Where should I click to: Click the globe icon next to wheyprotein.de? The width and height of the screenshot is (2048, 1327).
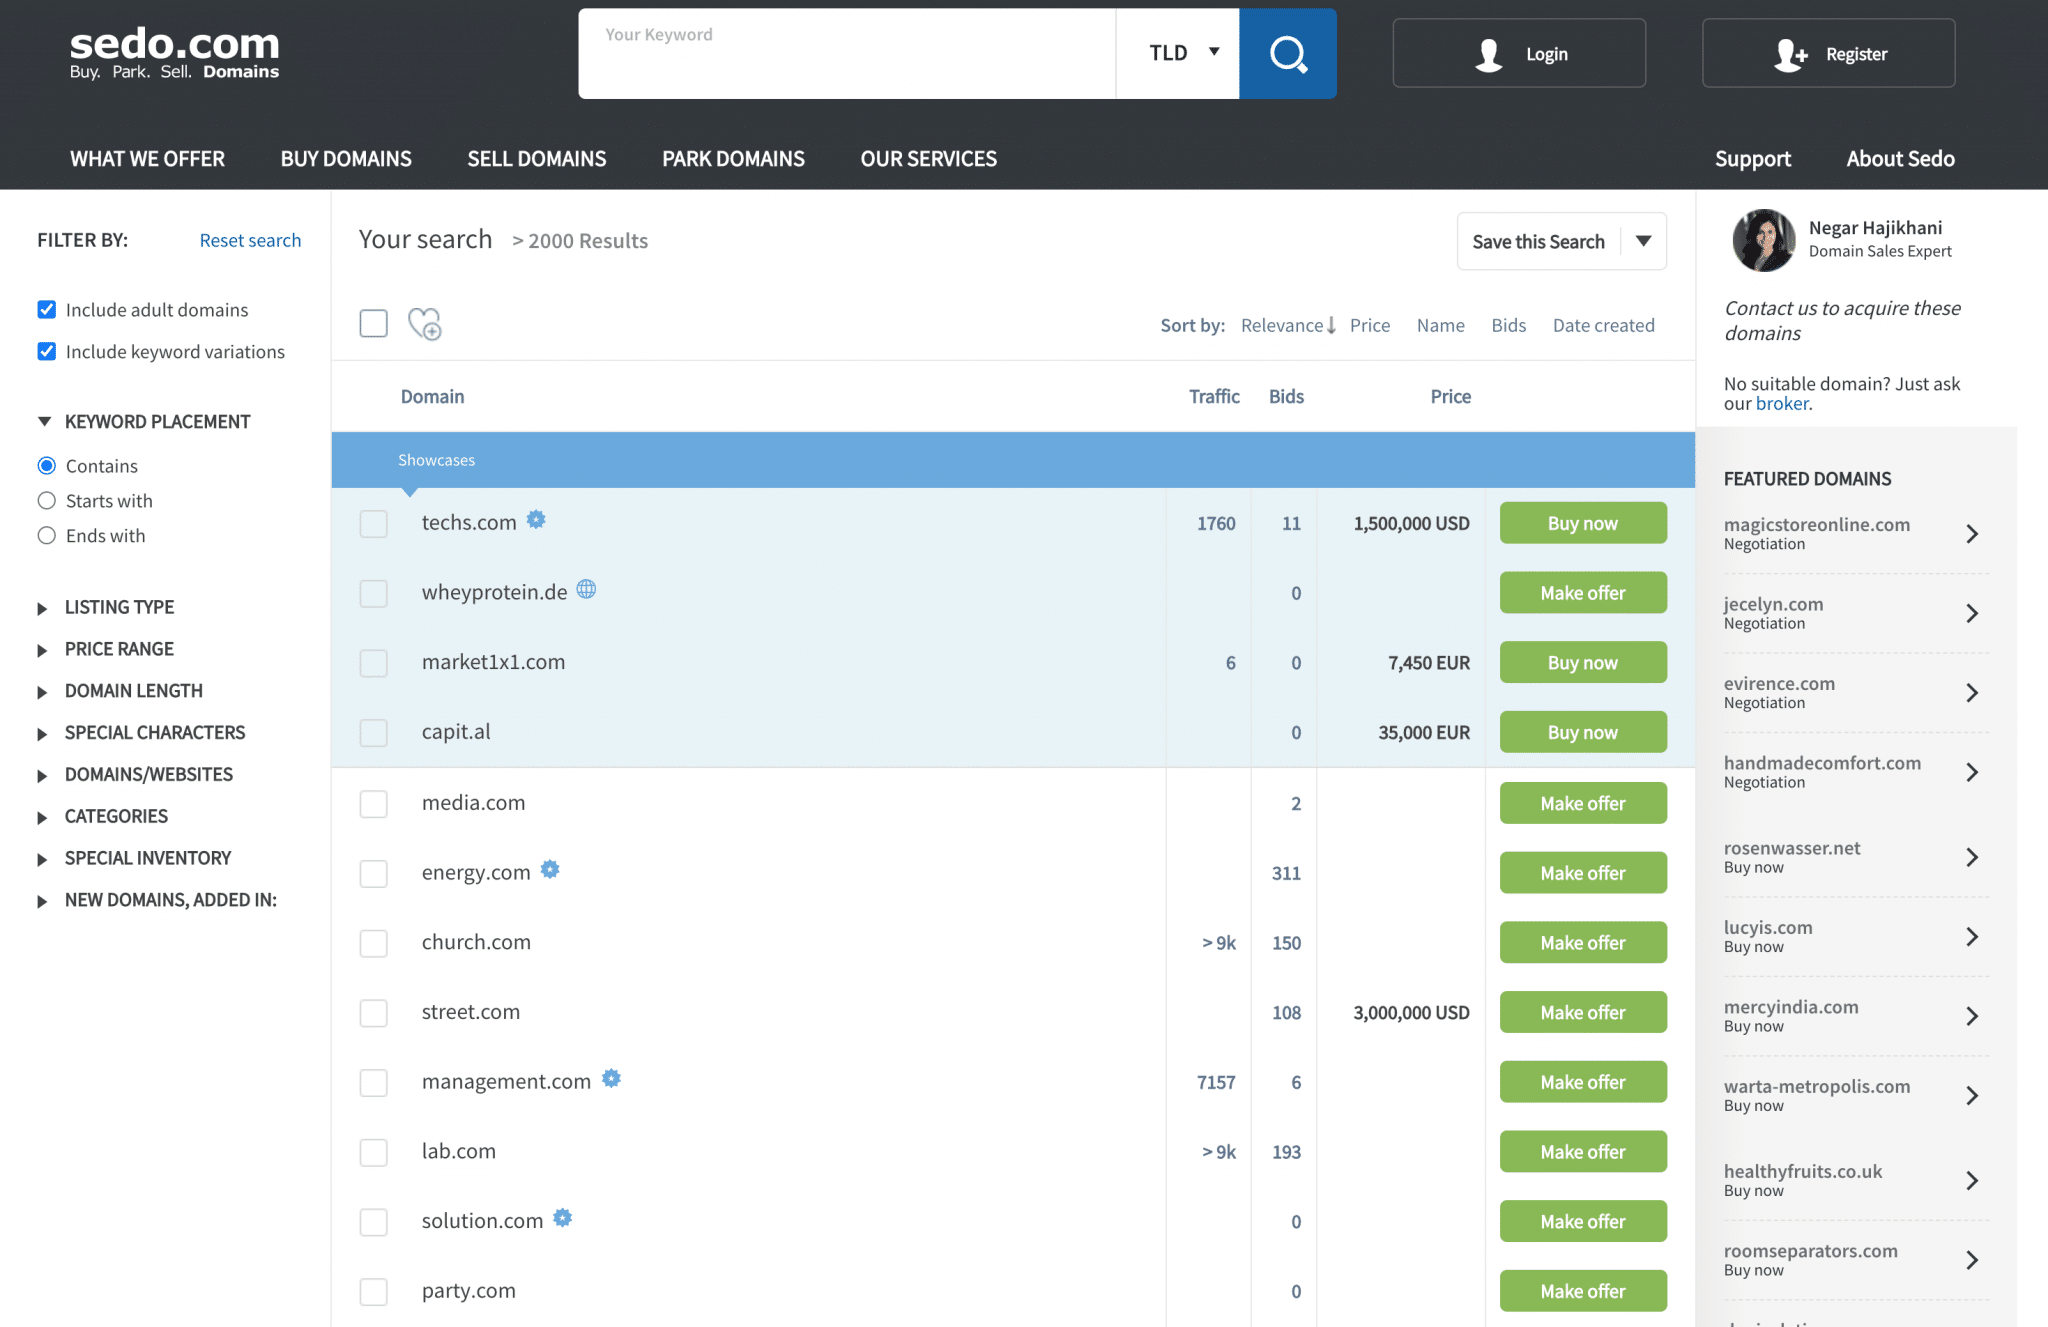click(x=586, y=589)
